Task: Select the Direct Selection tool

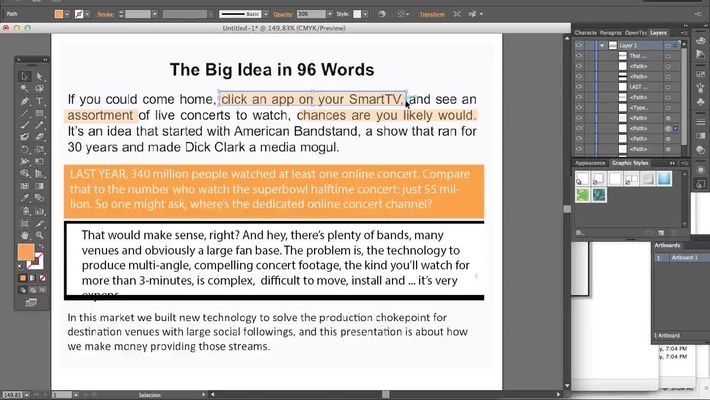Action: 39,76
